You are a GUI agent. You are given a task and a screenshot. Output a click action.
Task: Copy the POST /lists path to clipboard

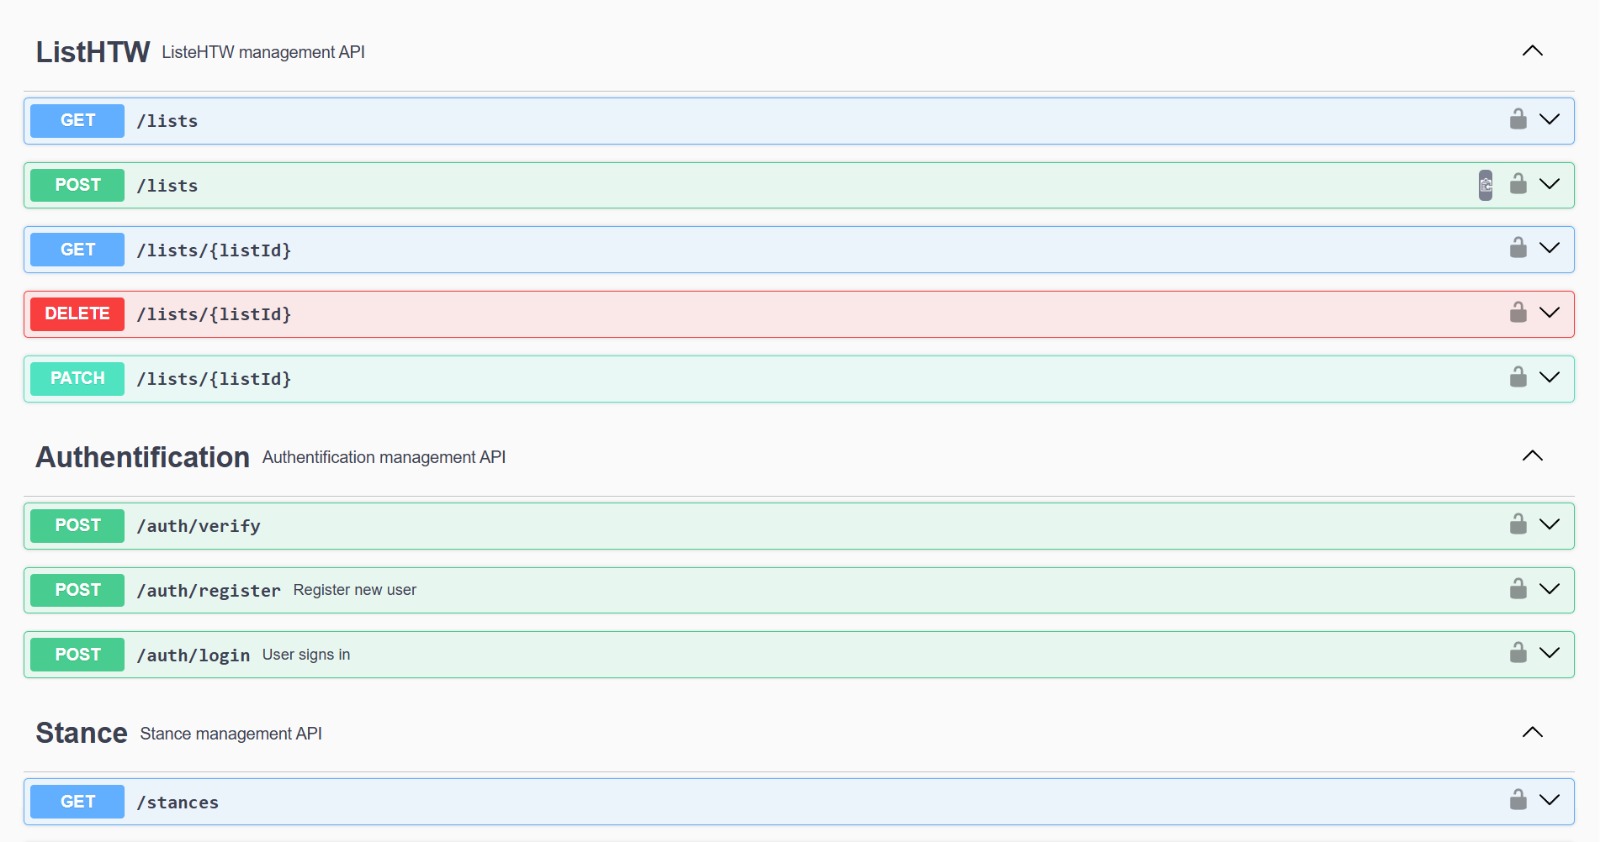1485,185
